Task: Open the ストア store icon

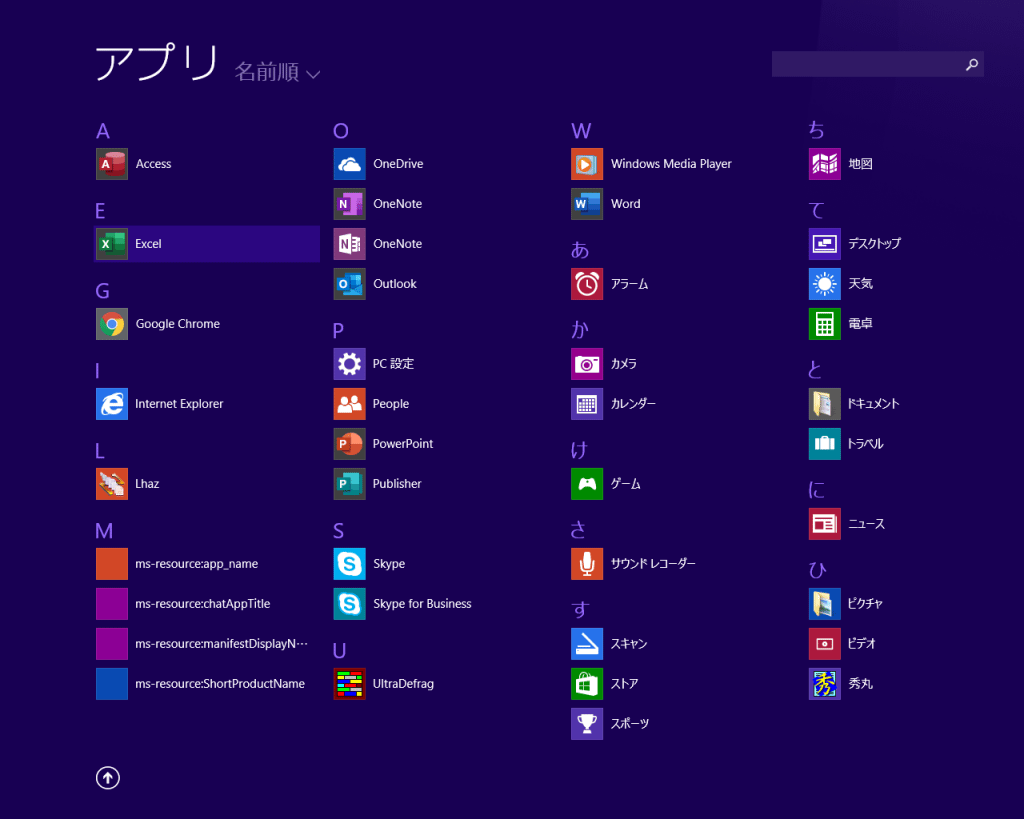Action: tap(587, 684)
